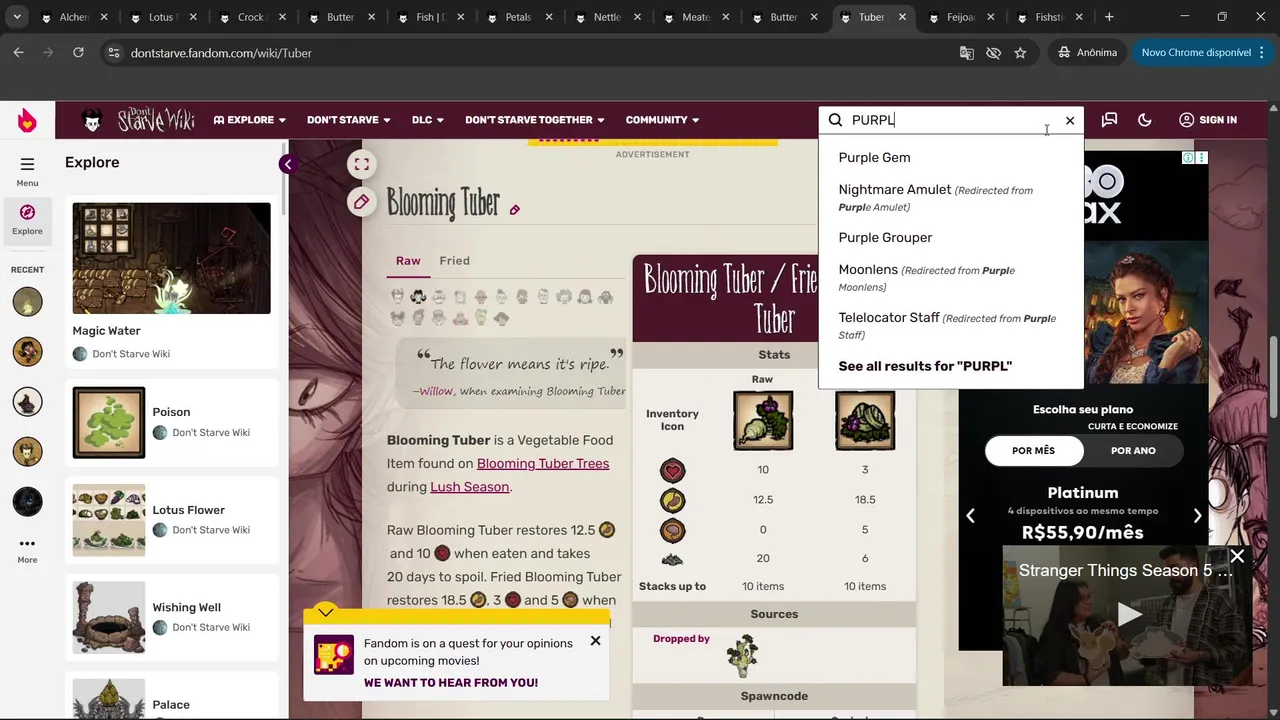Expand the COMMUNITY dropdown
This screenshot has width=1280, height=720.
[x=663, y=120]
